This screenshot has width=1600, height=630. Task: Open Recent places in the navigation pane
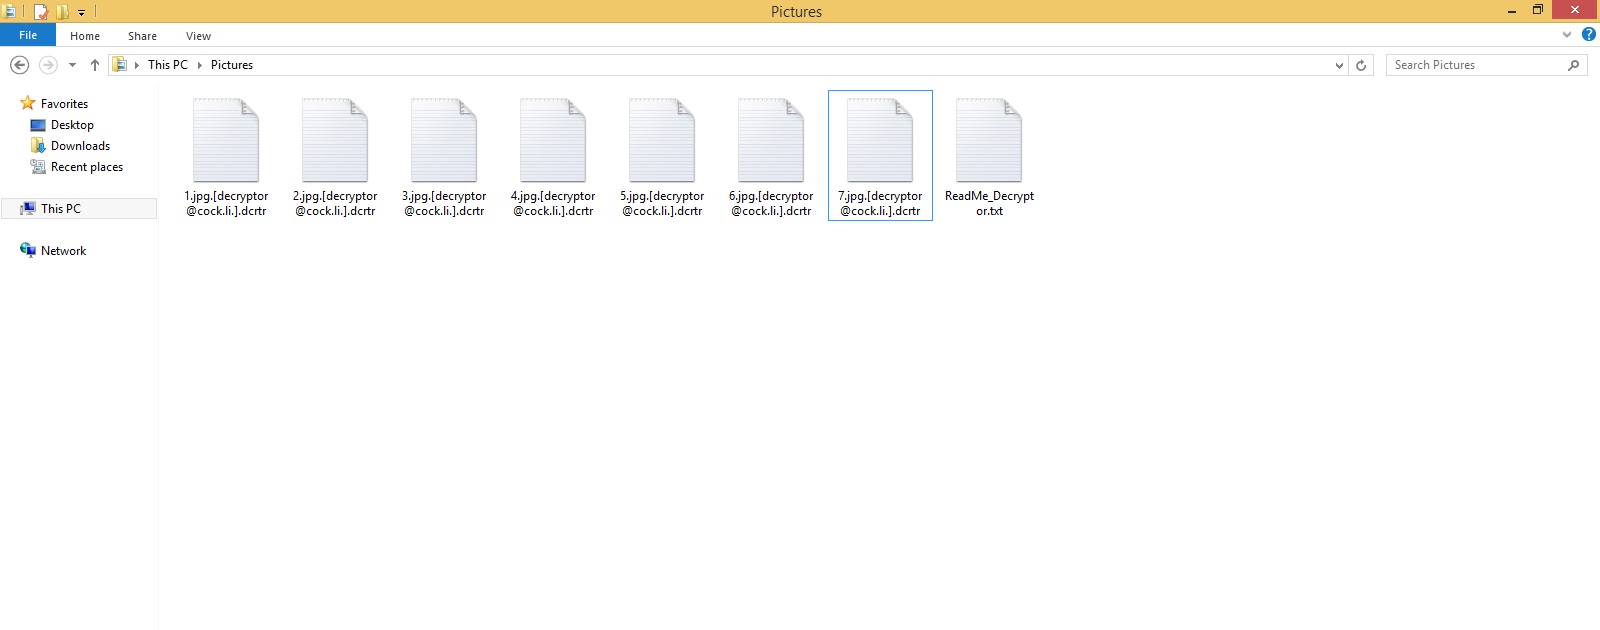tap(87, 167)
